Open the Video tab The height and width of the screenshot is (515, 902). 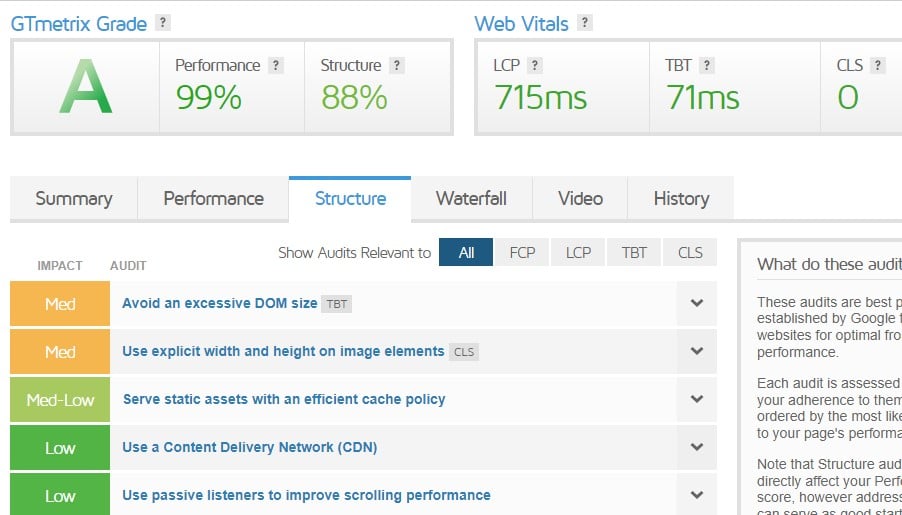tap(580, 199)
